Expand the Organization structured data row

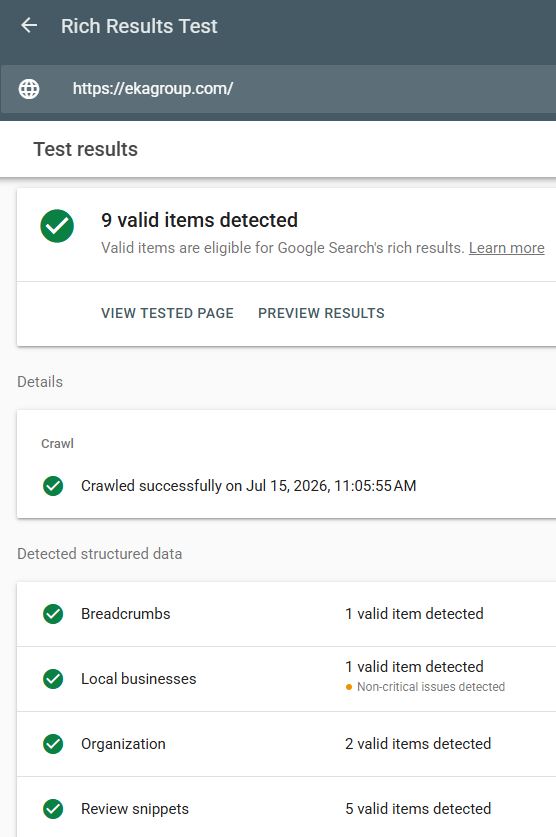coord(287,744)
